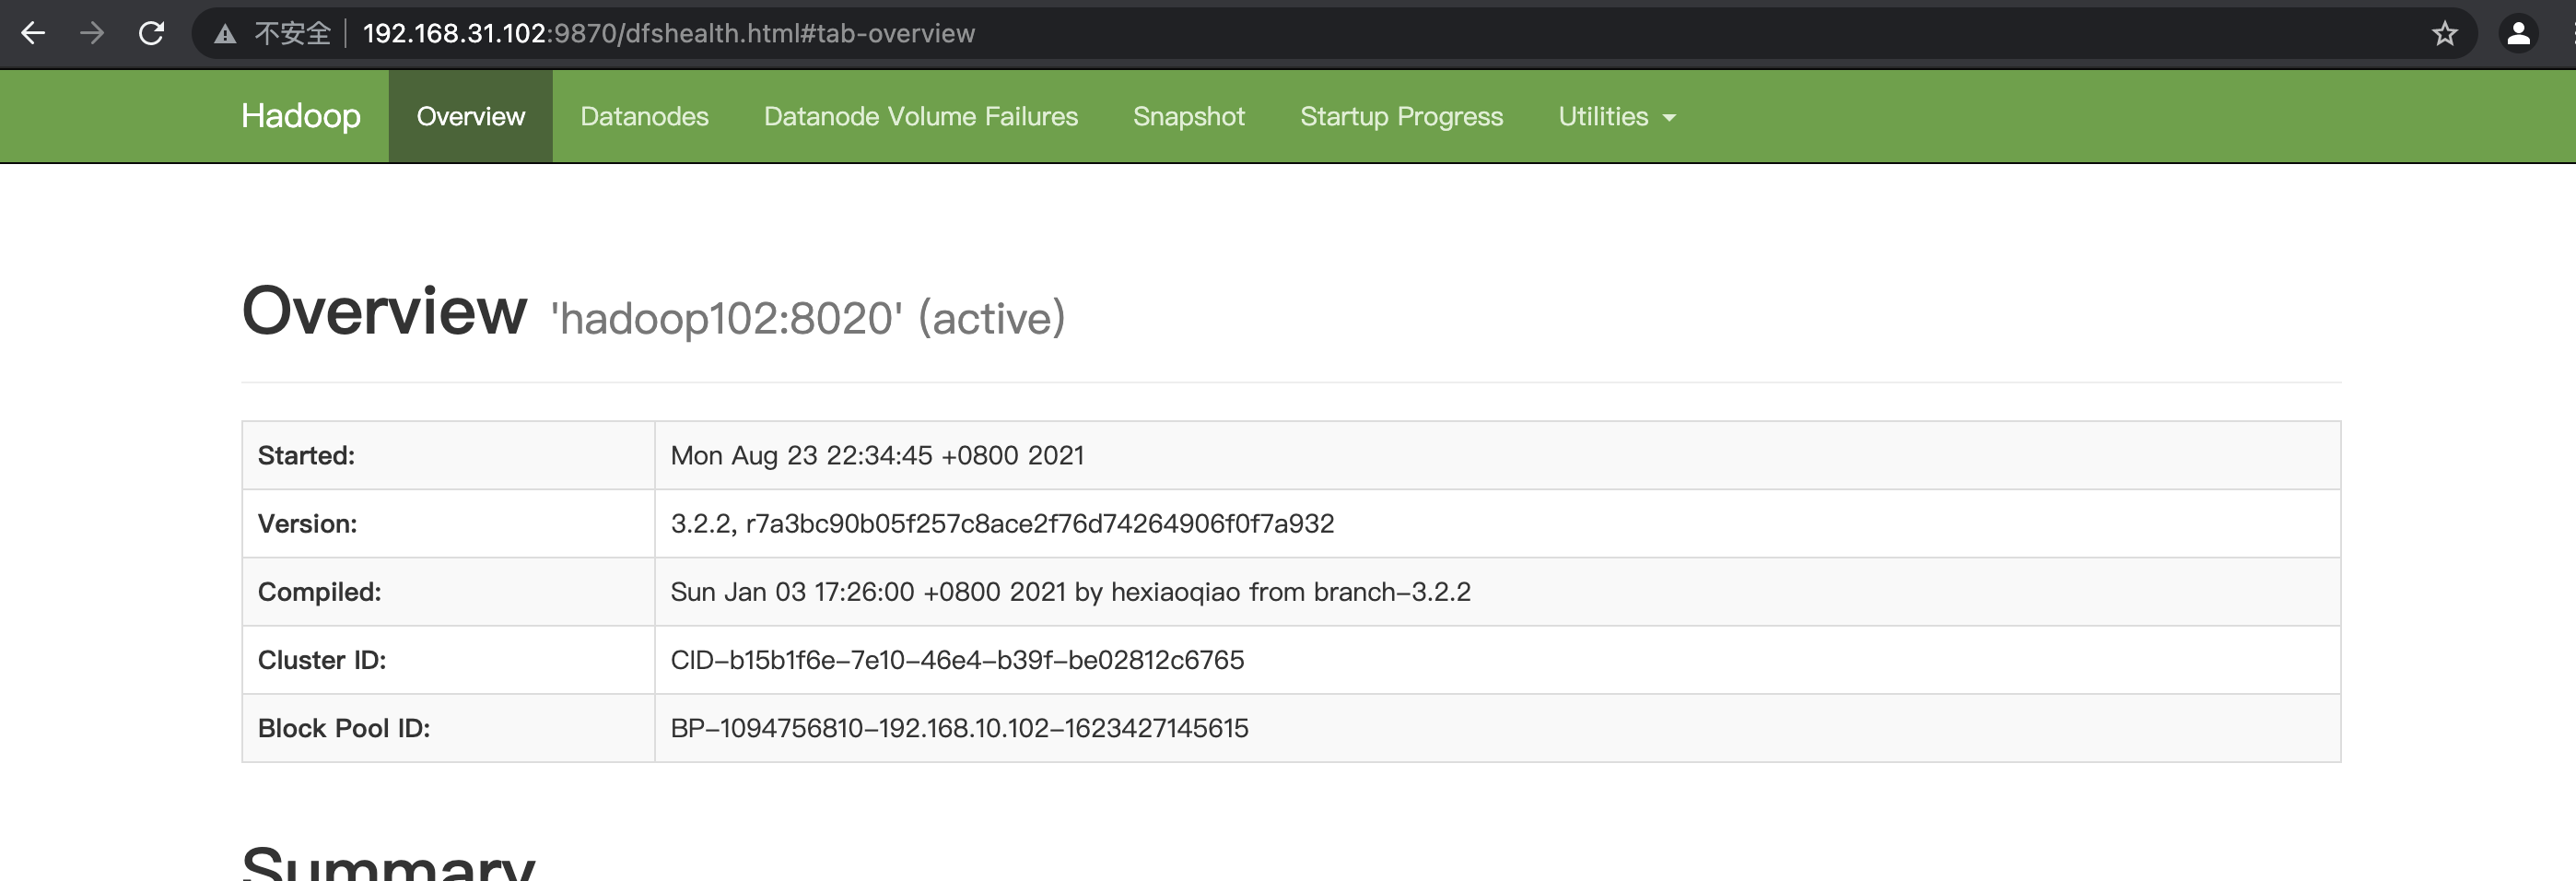Screen dimensions: 2576x881
Task: Select the Cluster ID value text
Action: (x=958, y=660)
